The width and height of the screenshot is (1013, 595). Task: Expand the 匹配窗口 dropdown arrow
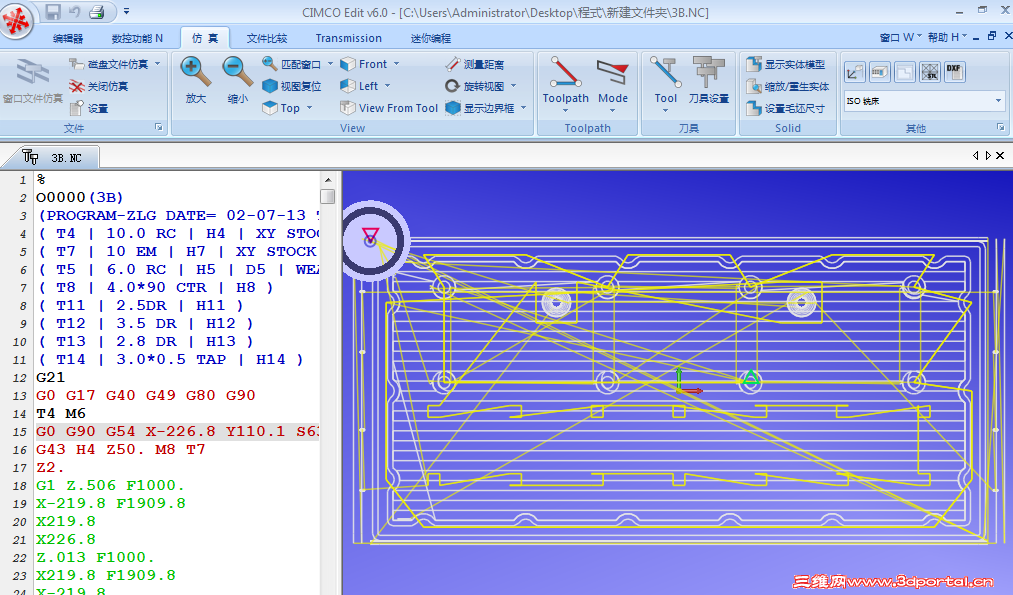click(330, 64)
